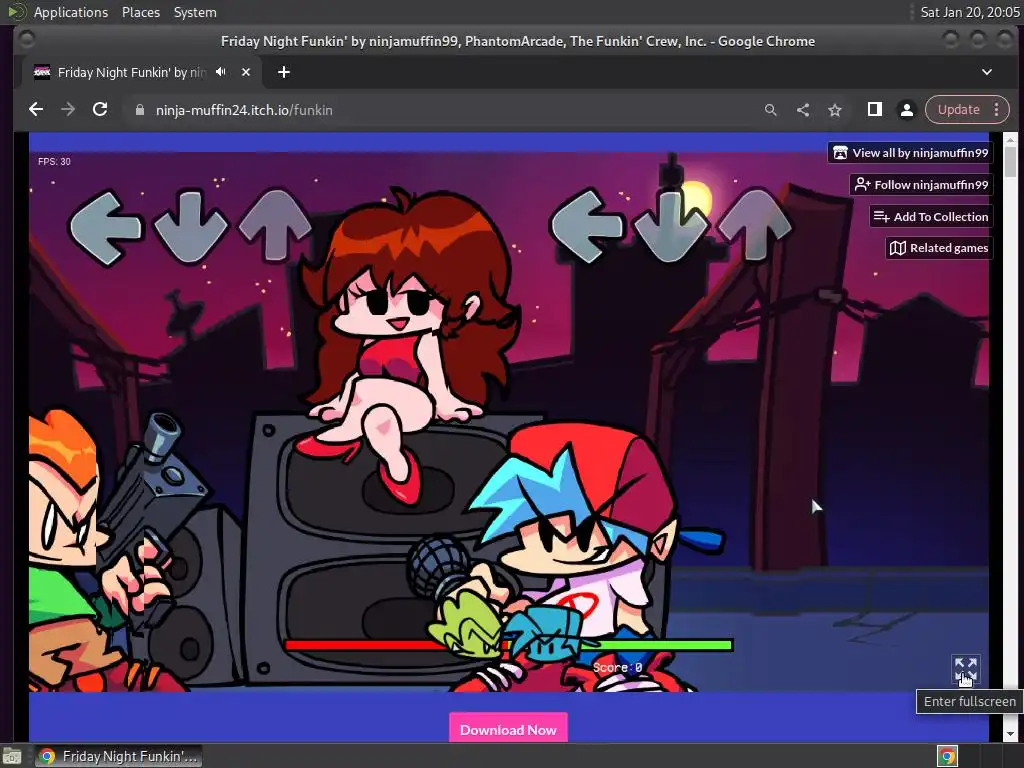Open a new tab with plus button
1024x768 pixels.
(x=283, y=72)
